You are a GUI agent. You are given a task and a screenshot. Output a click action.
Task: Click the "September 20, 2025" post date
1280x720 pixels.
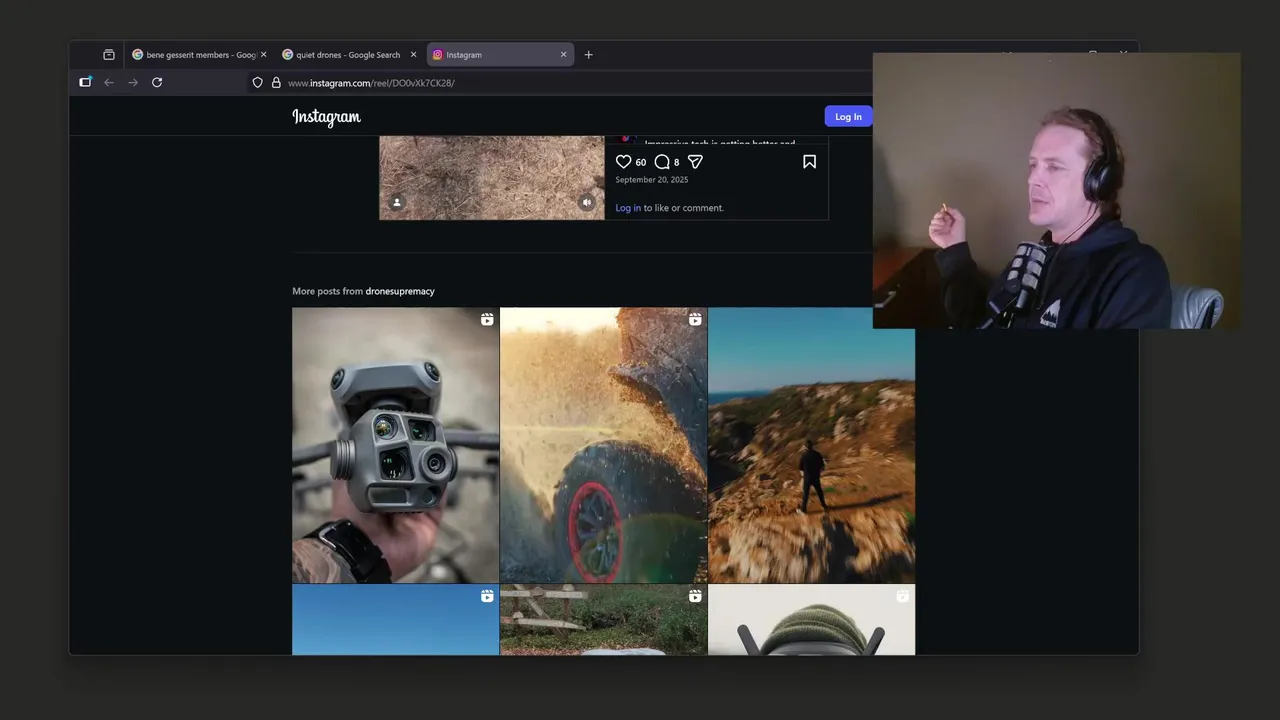click(652, 180)
